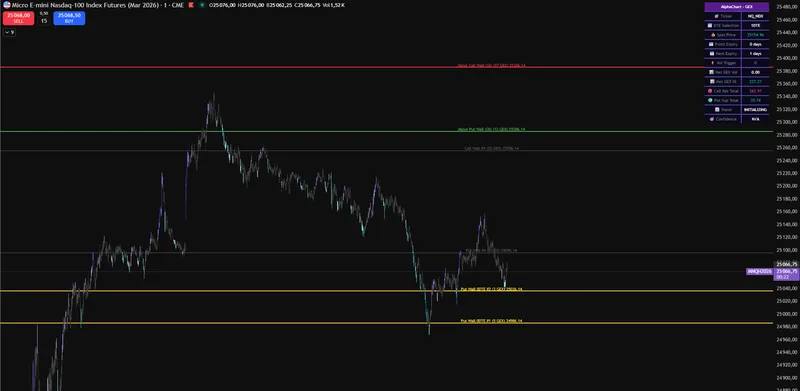Click the N/A confidence value

(x=755, y=119)
